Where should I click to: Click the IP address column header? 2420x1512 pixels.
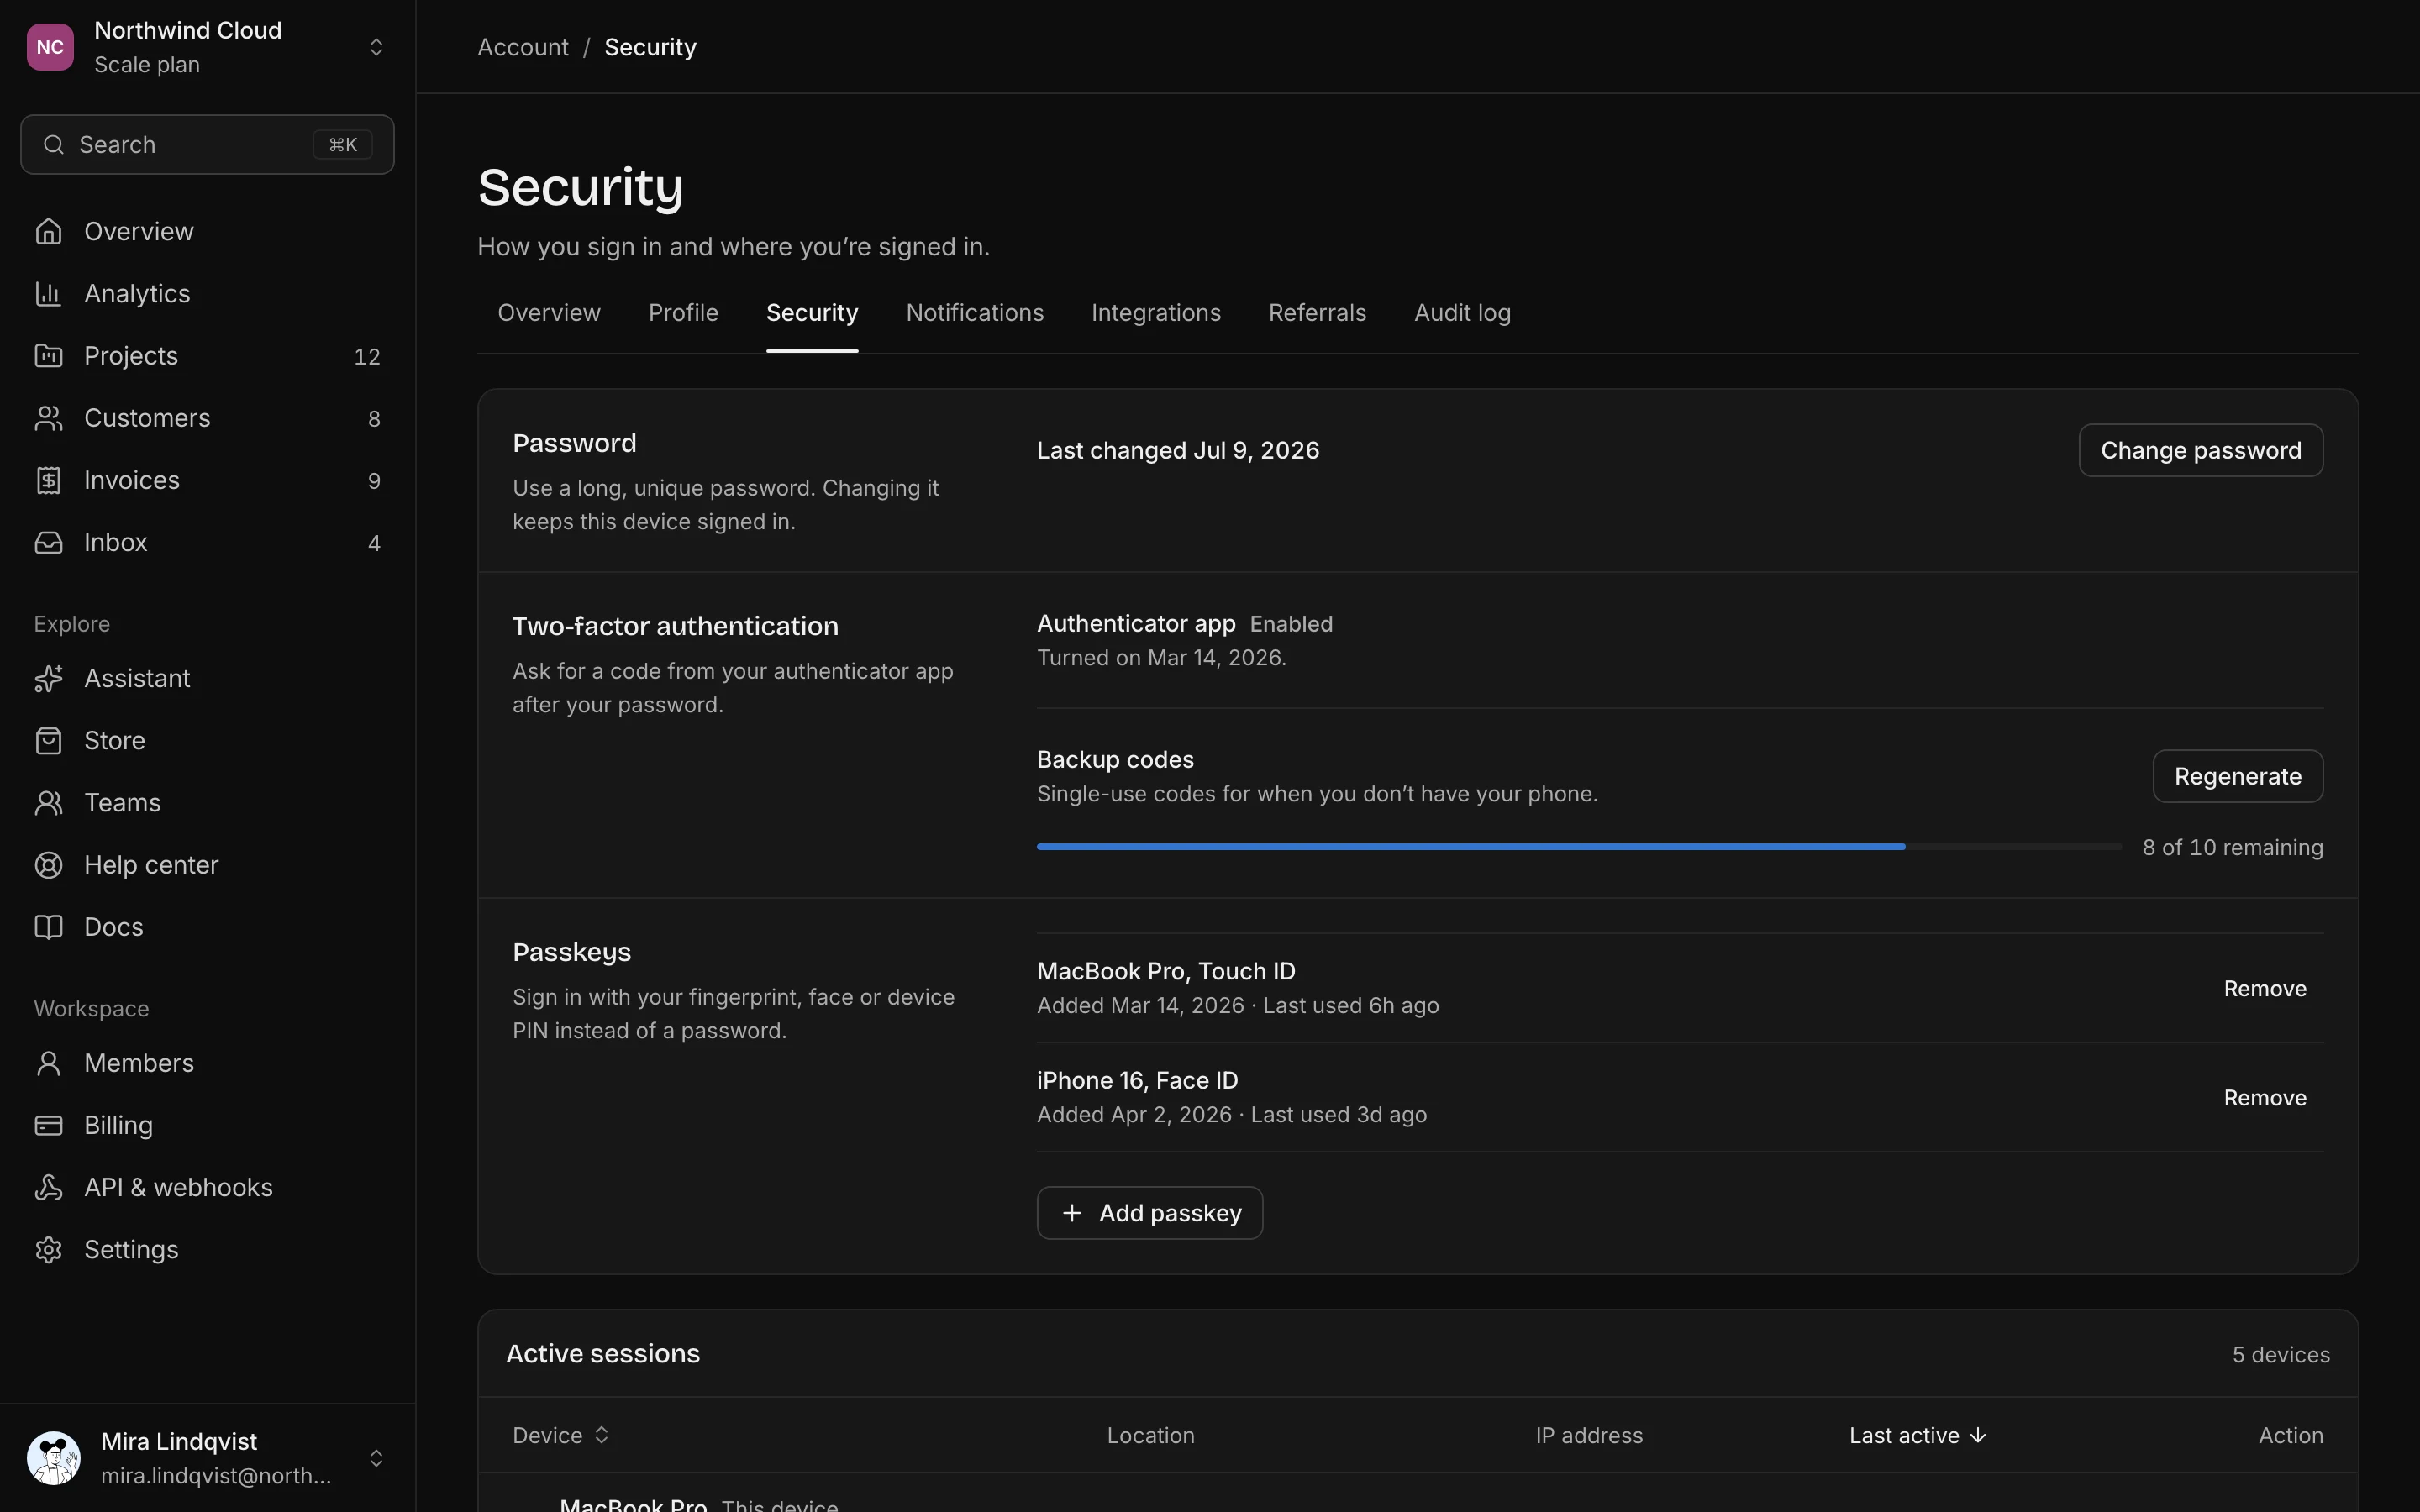tap(1588, 1435)
